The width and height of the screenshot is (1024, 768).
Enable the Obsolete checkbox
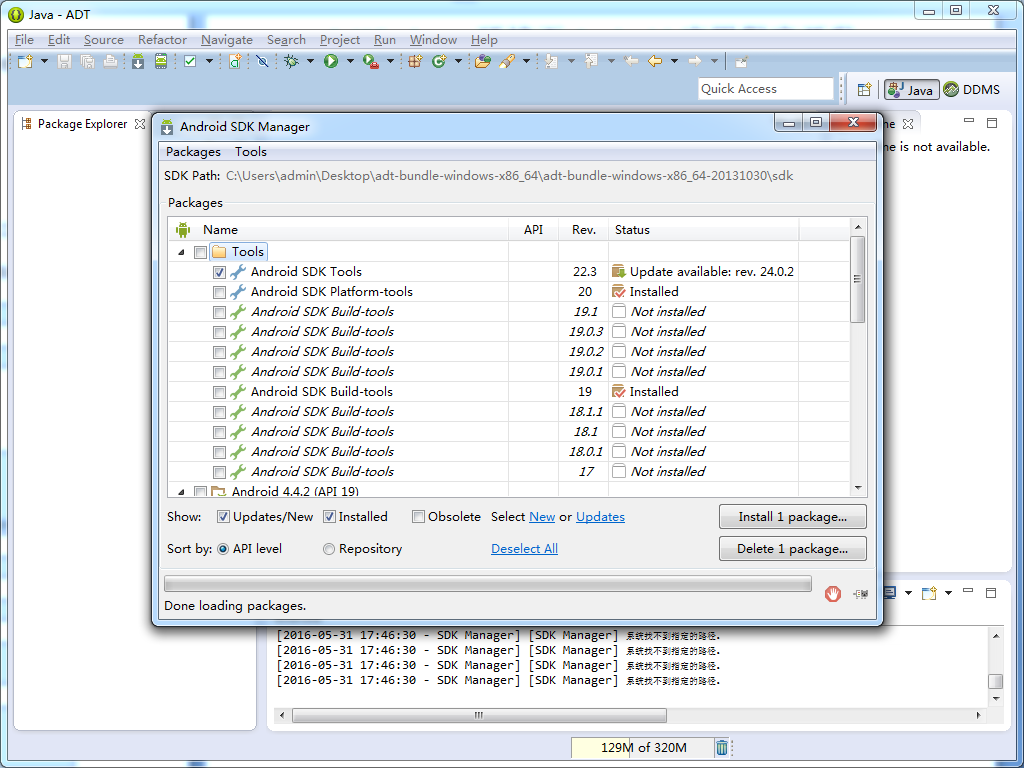pyautogui.click(x=418, y=517)
